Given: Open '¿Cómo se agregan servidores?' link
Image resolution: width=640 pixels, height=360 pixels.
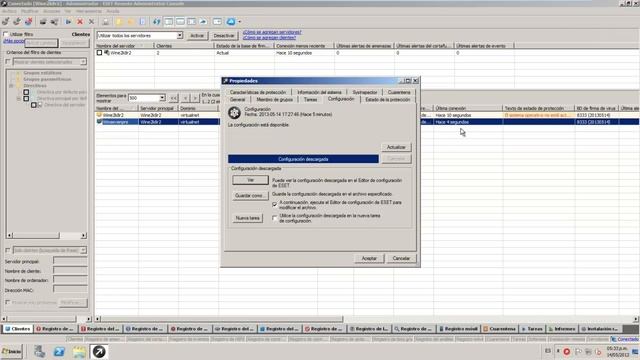Looking at the screenshot, I should point(272,32).
